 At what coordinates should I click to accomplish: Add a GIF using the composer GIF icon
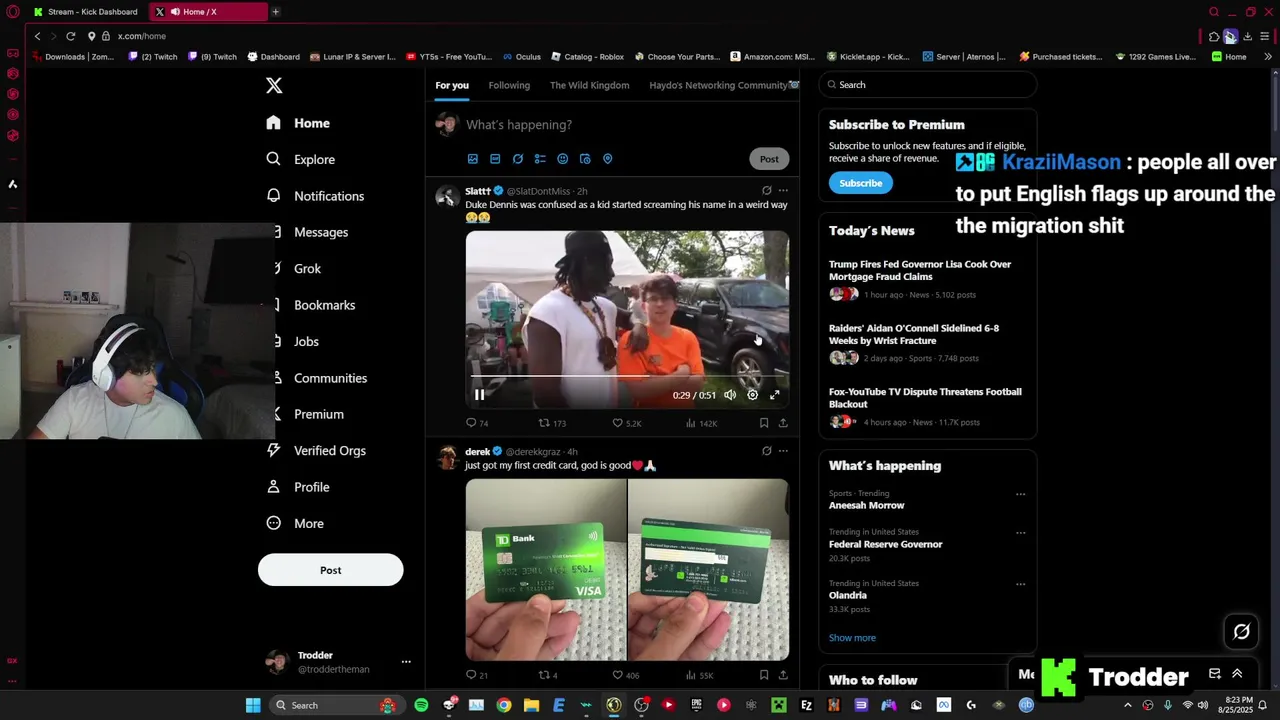tap(495, 159)
